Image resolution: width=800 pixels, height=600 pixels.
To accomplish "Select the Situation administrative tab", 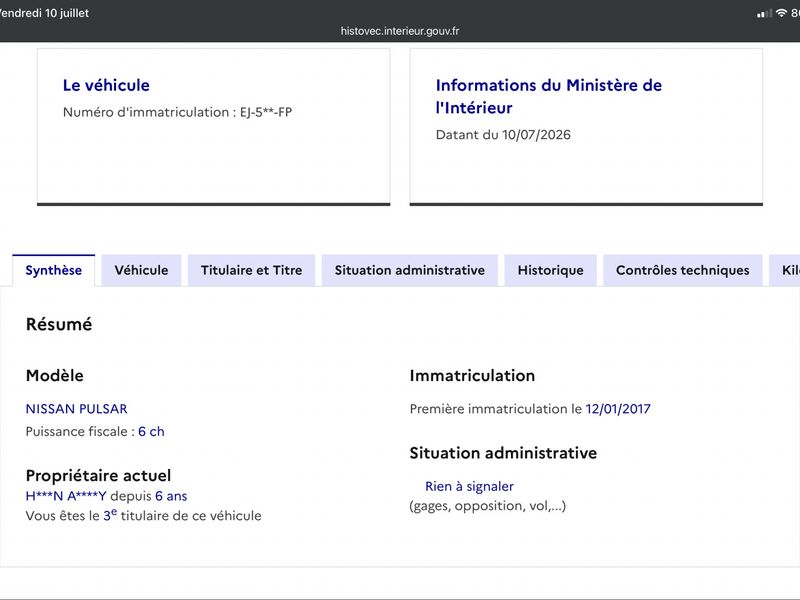I will [x=410, y=270].
